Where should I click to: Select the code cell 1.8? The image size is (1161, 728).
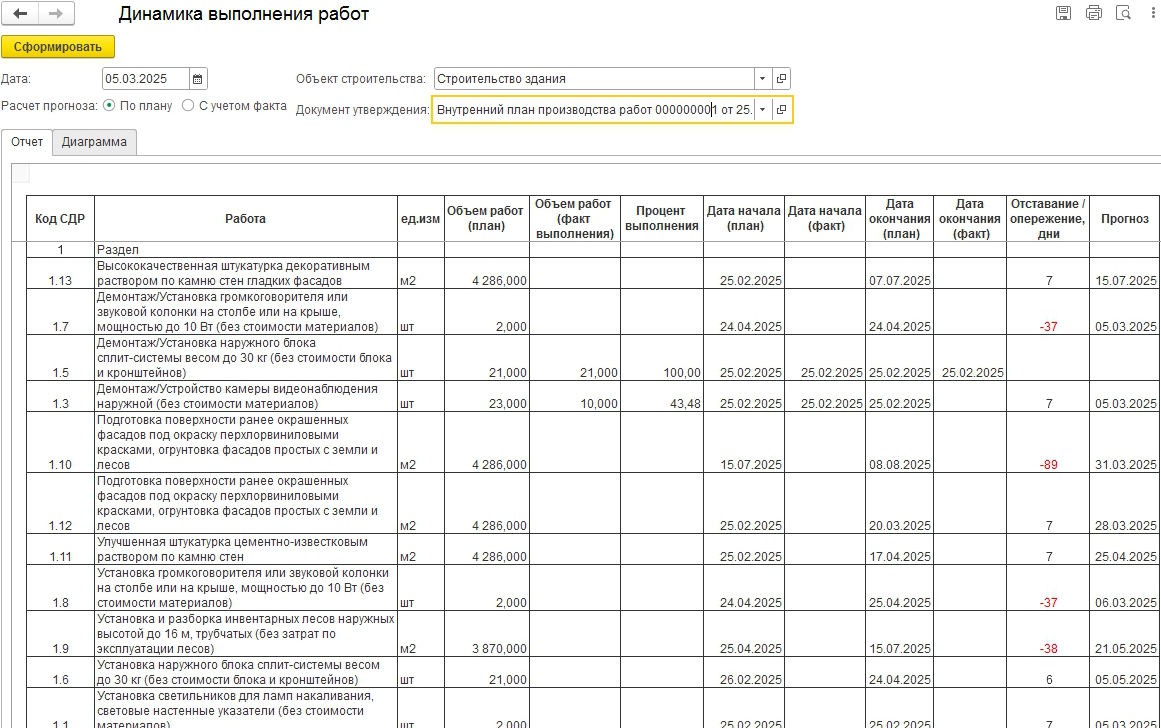[60, 588]
